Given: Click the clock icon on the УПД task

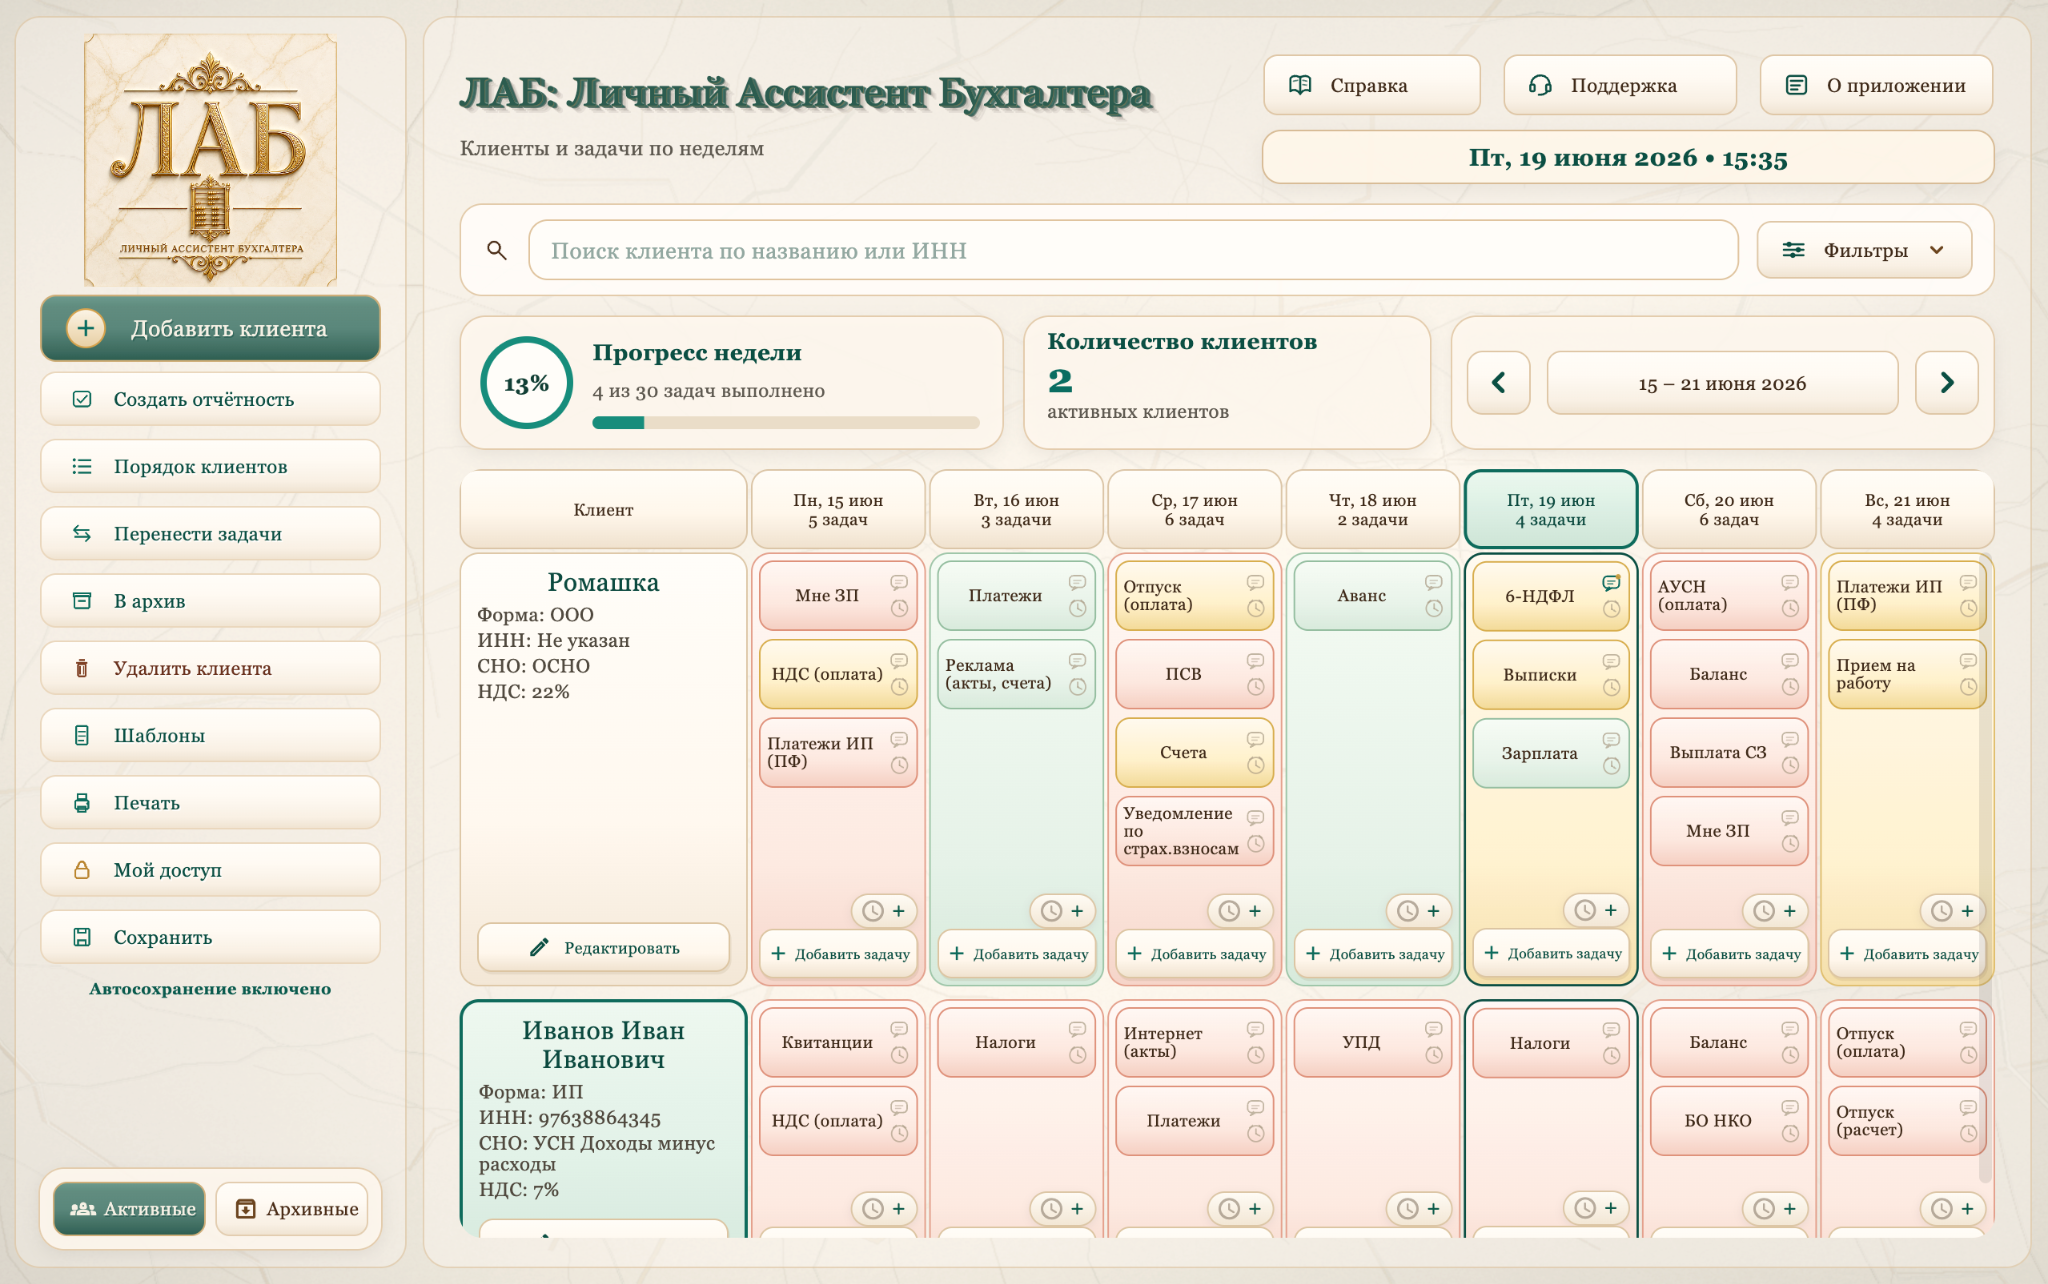Looking at the screenshot, I should coord(1433,1055).
